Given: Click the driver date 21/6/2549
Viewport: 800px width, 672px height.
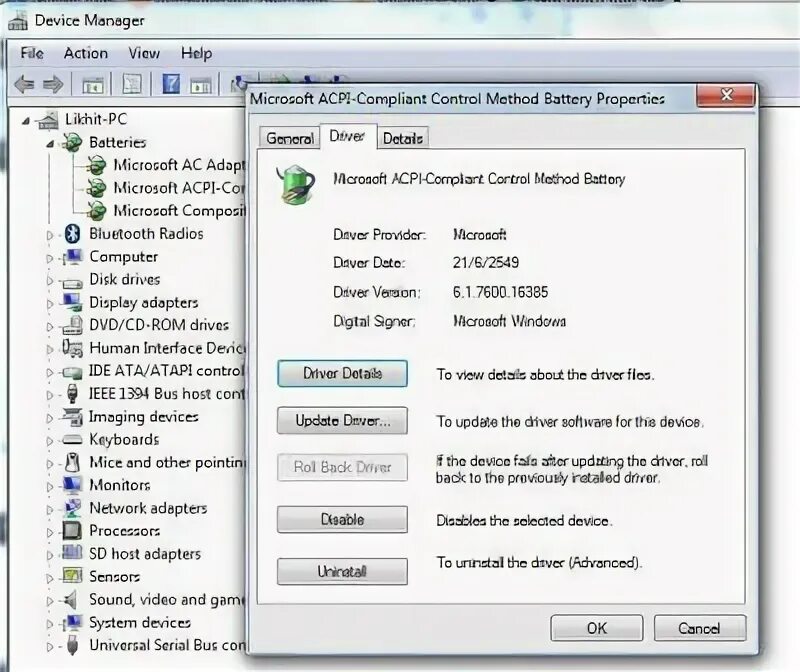Looking at the screenshot, I should click(486, 262).
